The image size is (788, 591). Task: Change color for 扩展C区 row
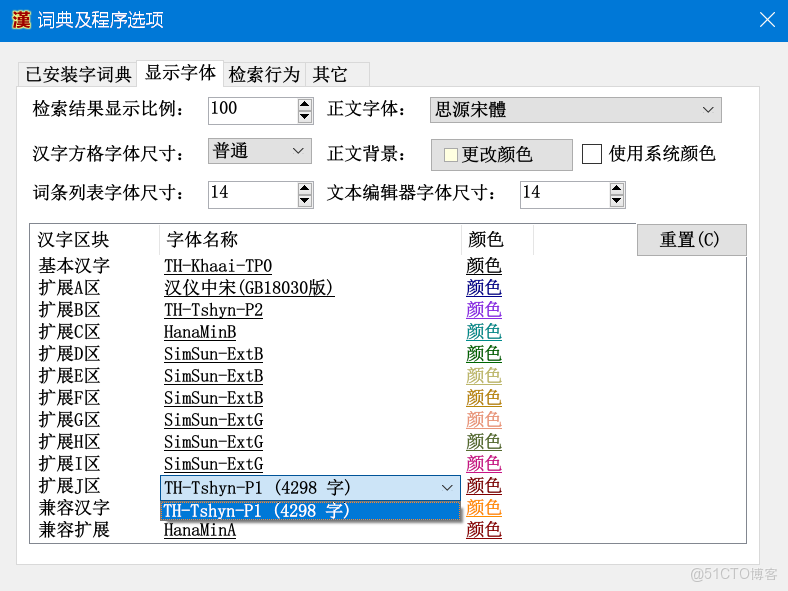[x=484, y=332]
